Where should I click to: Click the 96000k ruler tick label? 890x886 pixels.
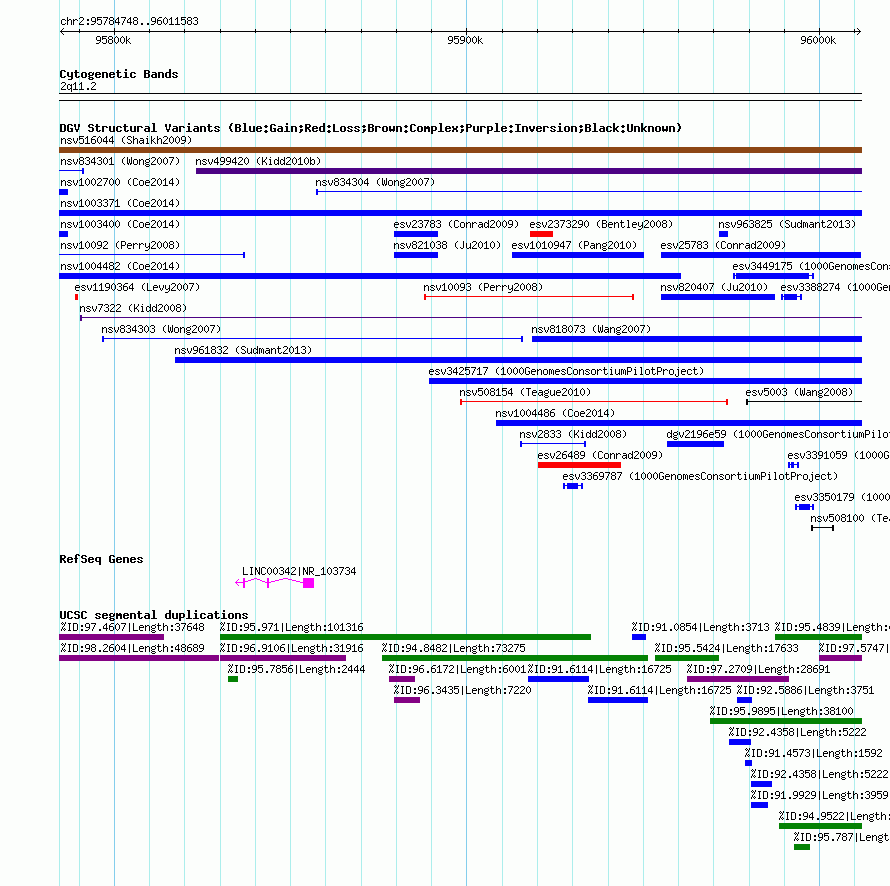tap(818, 40)
